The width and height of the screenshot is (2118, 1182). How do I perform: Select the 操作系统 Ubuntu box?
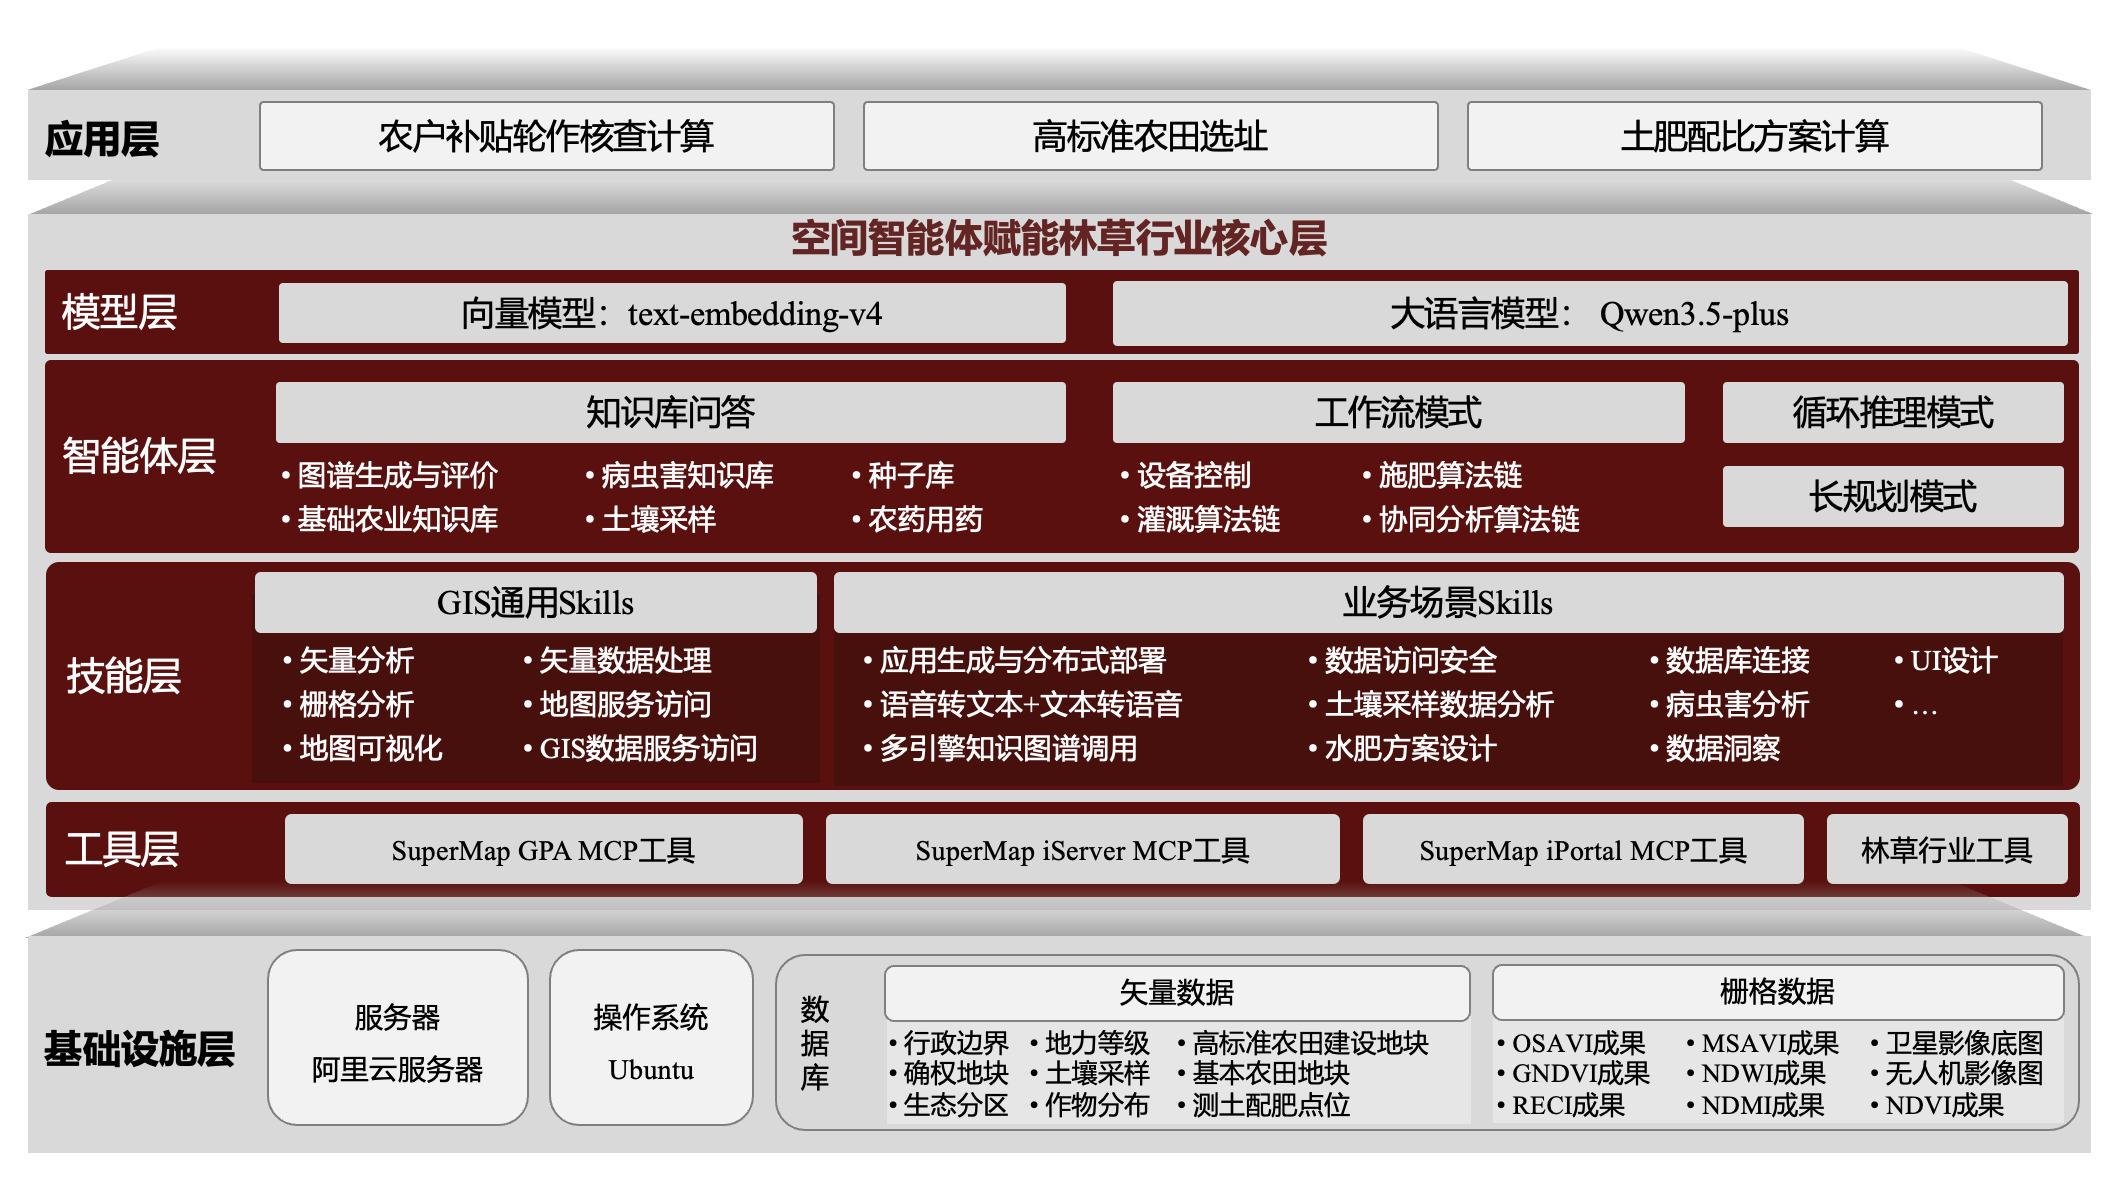pos(651,1038)
